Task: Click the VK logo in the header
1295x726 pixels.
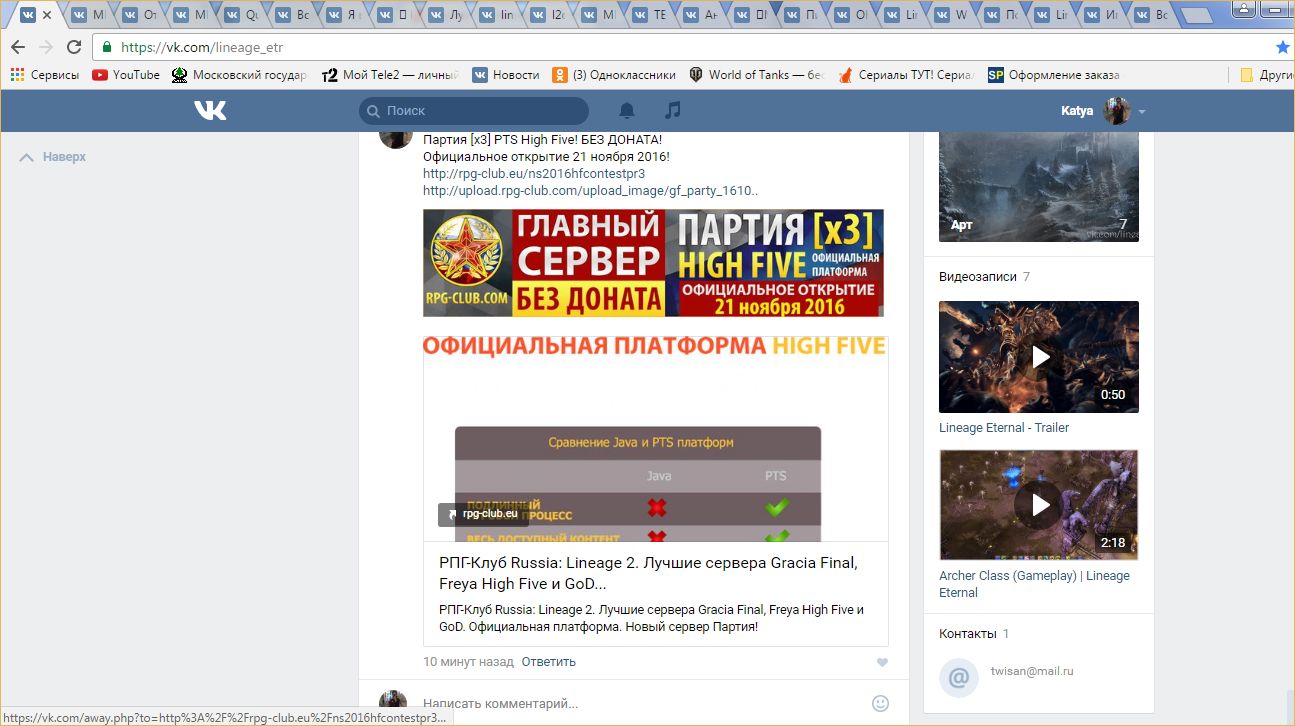Action: point(210,111)
